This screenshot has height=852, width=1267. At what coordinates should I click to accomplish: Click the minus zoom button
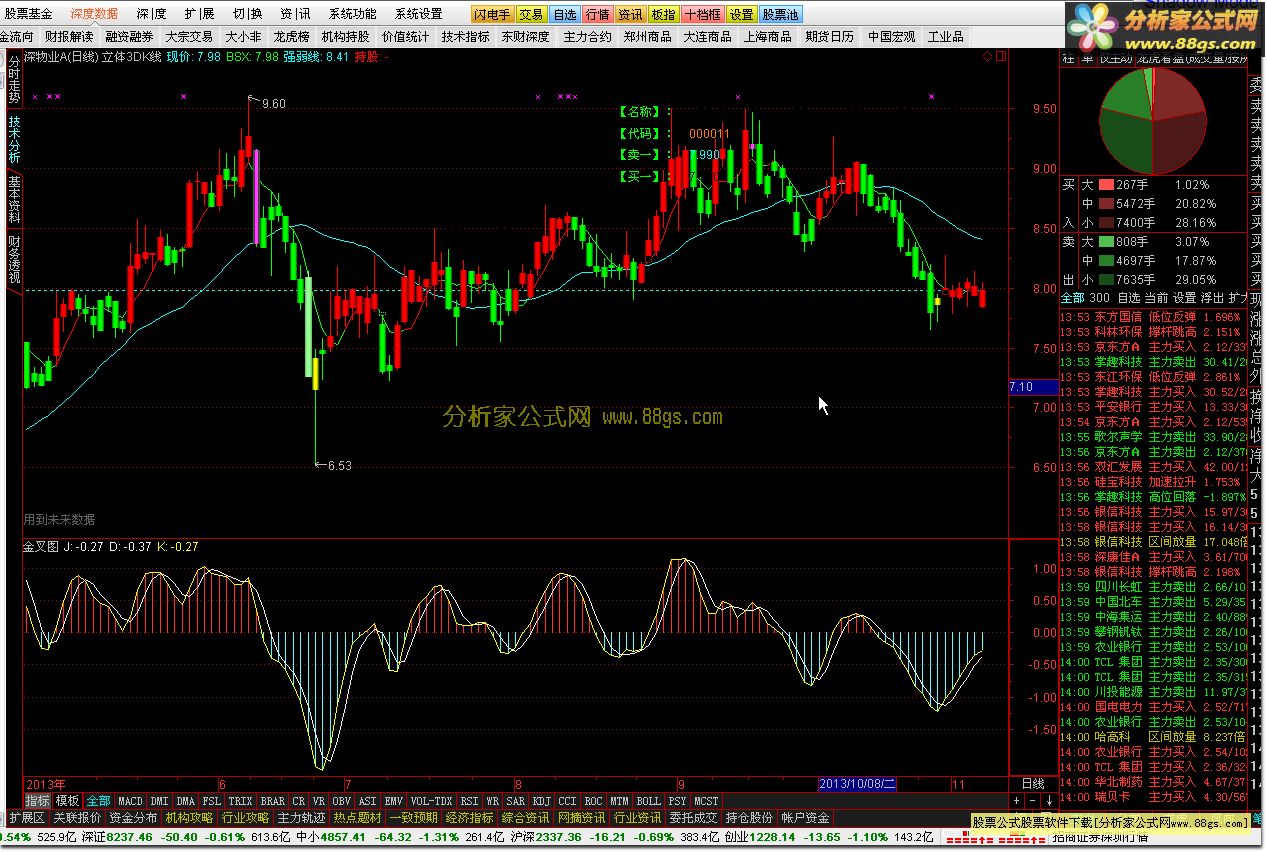(x=1032, y=801)
